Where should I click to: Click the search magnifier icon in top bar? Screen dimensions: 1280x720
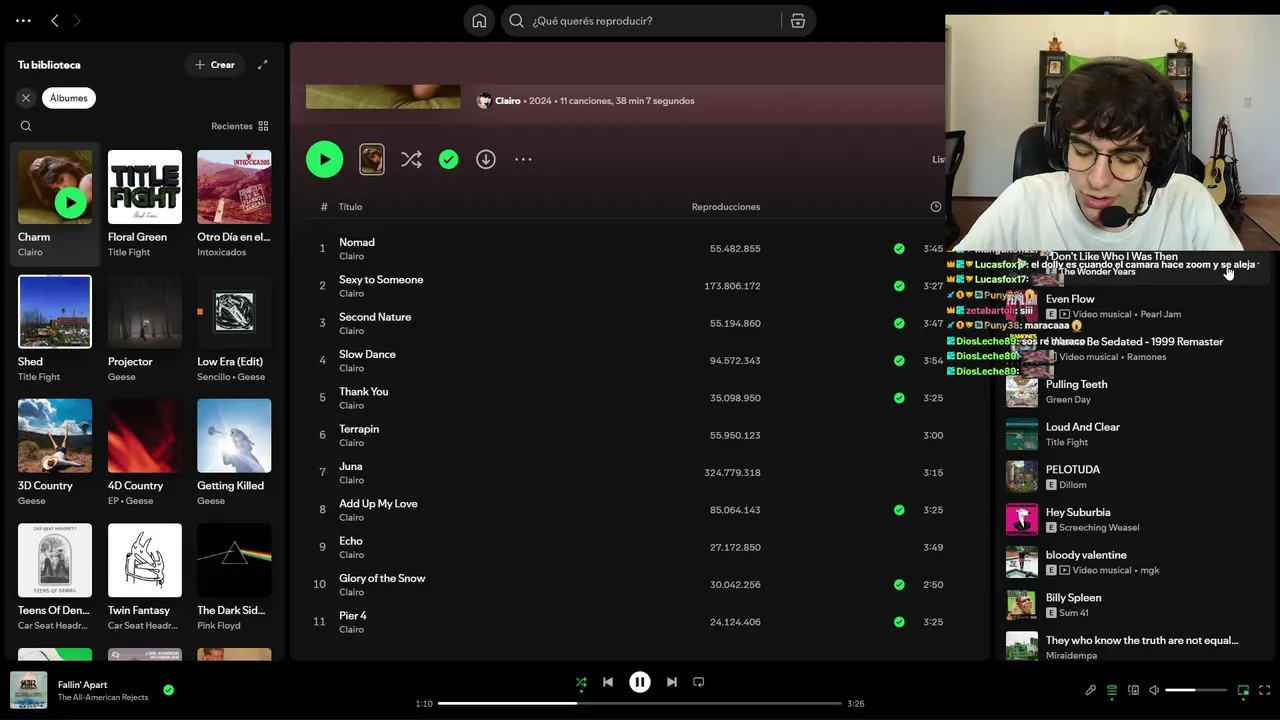pos(517,20)
